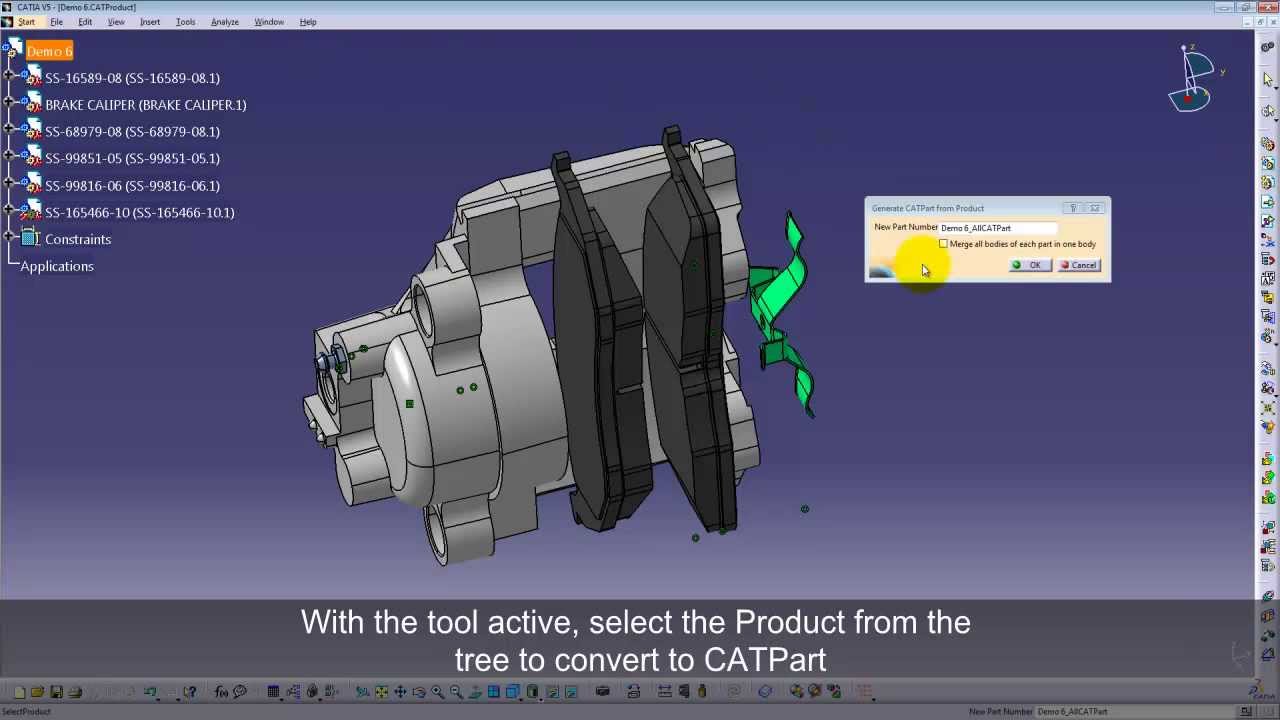This screenshot has width=1280, height=720.
Task: Click Cancel in Generate CATPart dialog
Action: tap(1078, 265)
